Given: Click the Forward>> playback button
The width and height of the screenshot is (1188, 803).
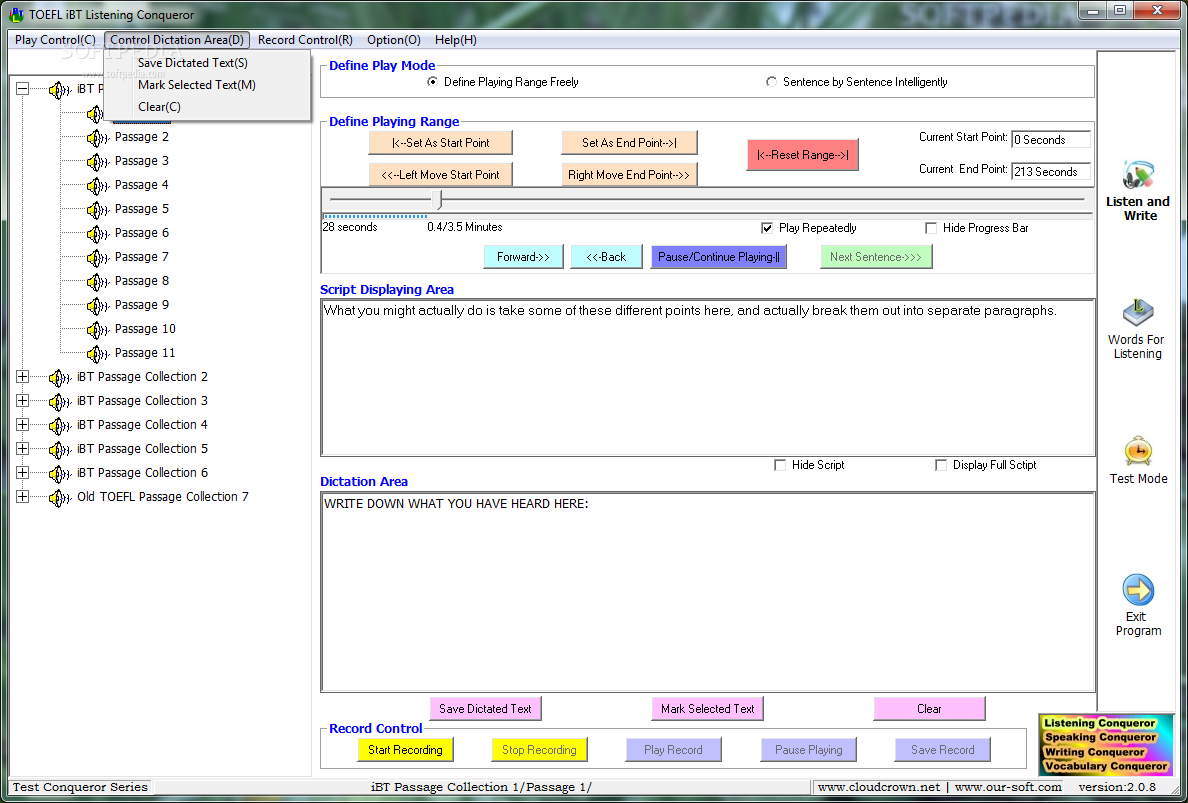Looking at the screenshot, I should [x=524, y=257].
